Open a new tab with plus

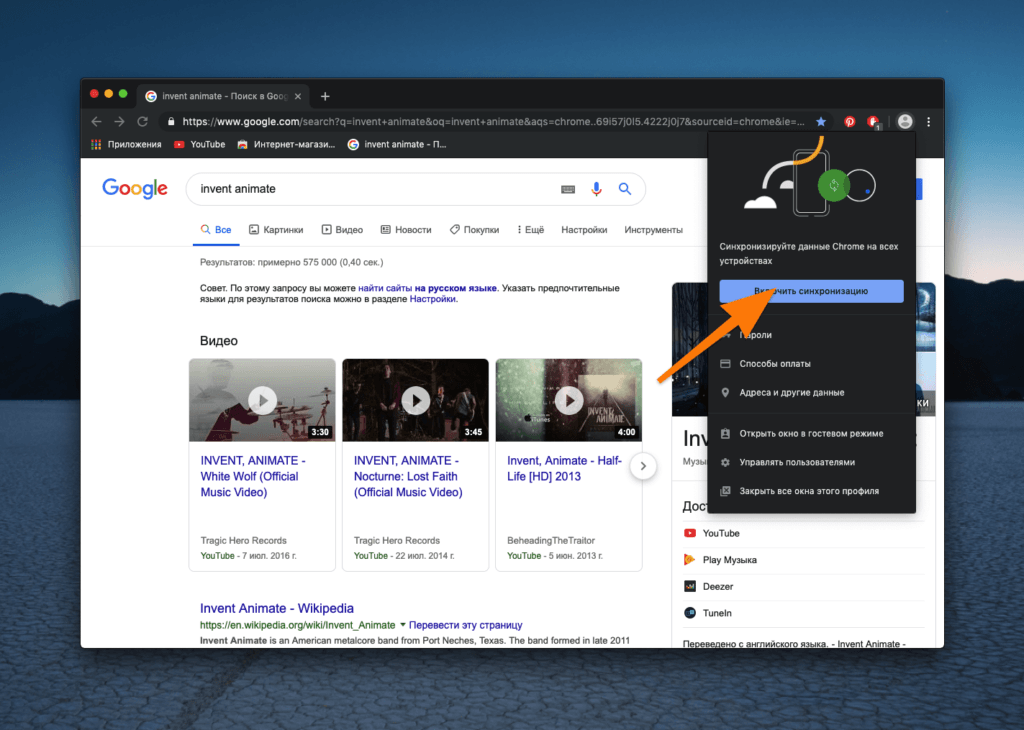point(325,96)
